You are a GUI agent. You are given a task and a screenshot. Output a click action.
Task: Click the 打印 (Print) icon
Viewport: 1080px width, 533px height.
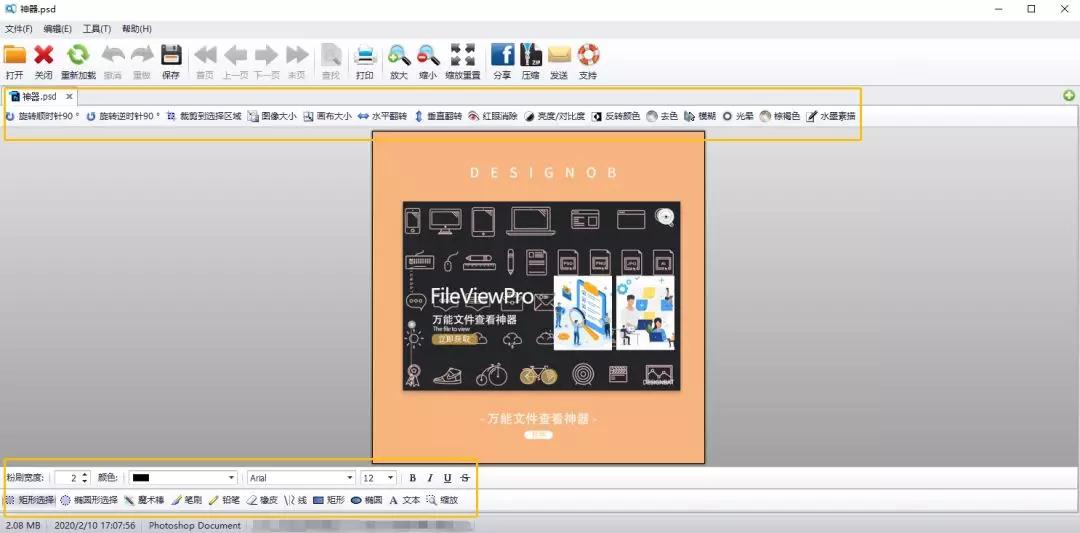365,56
